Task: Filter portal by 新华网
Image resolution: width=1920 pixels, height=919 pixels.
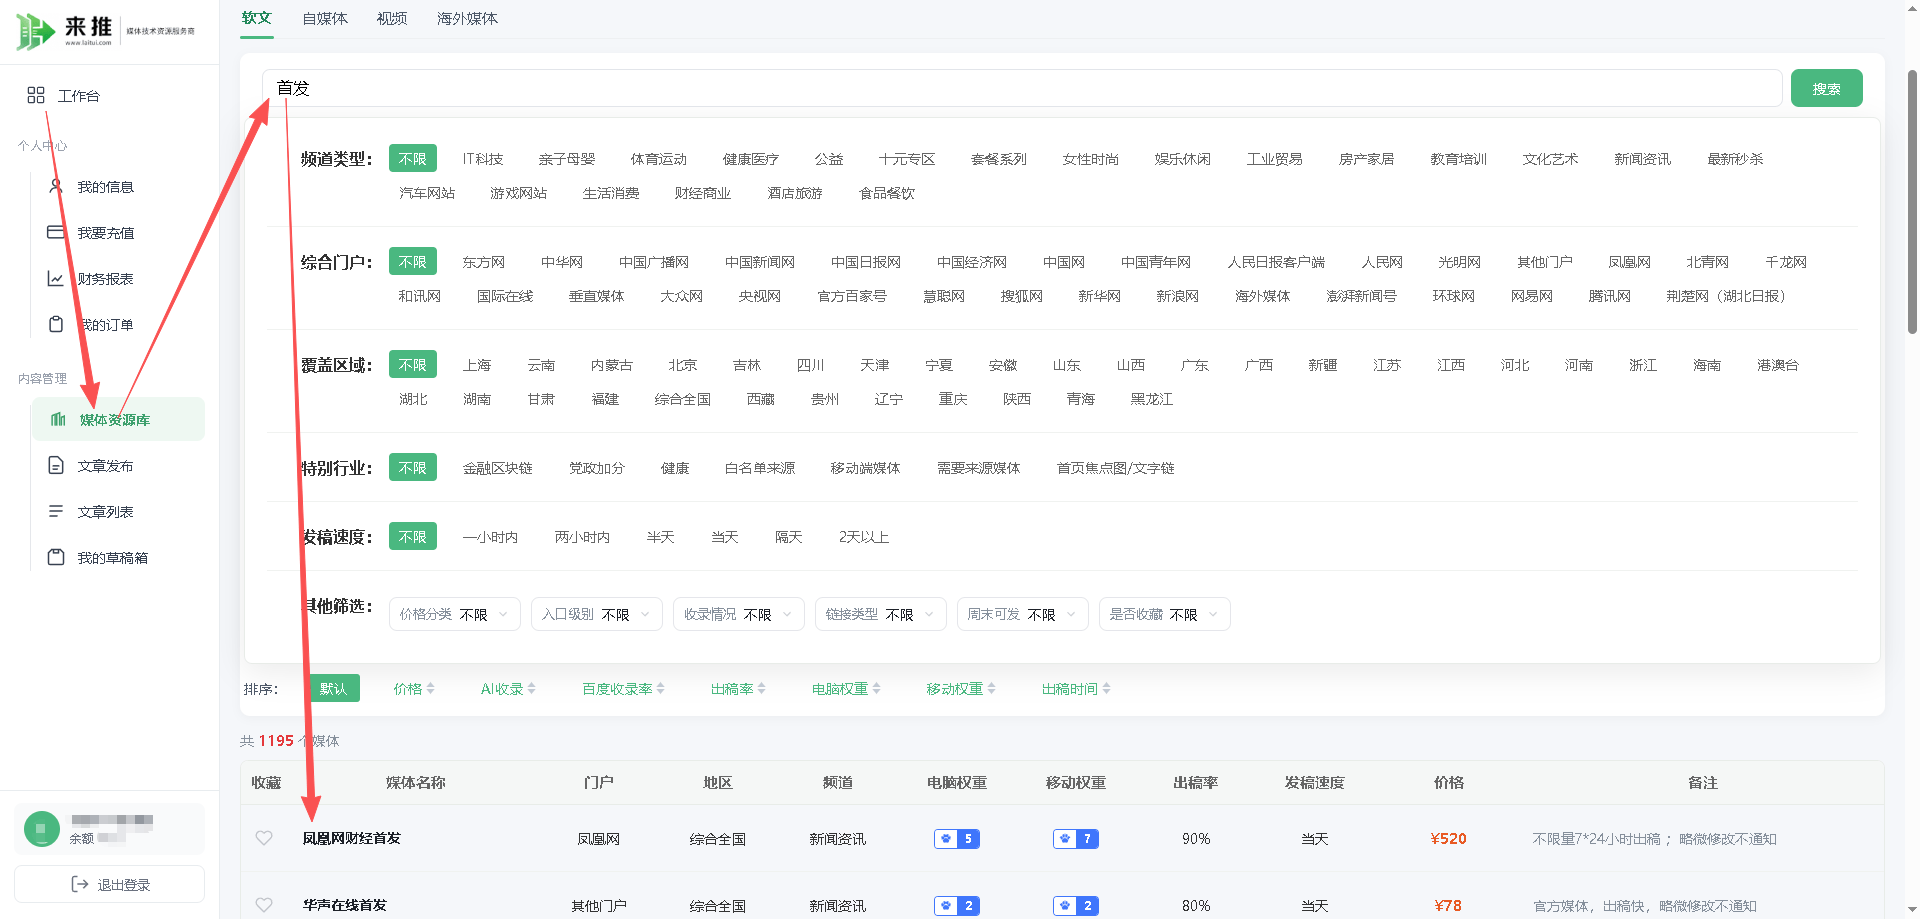Action: click(1100, 296)
